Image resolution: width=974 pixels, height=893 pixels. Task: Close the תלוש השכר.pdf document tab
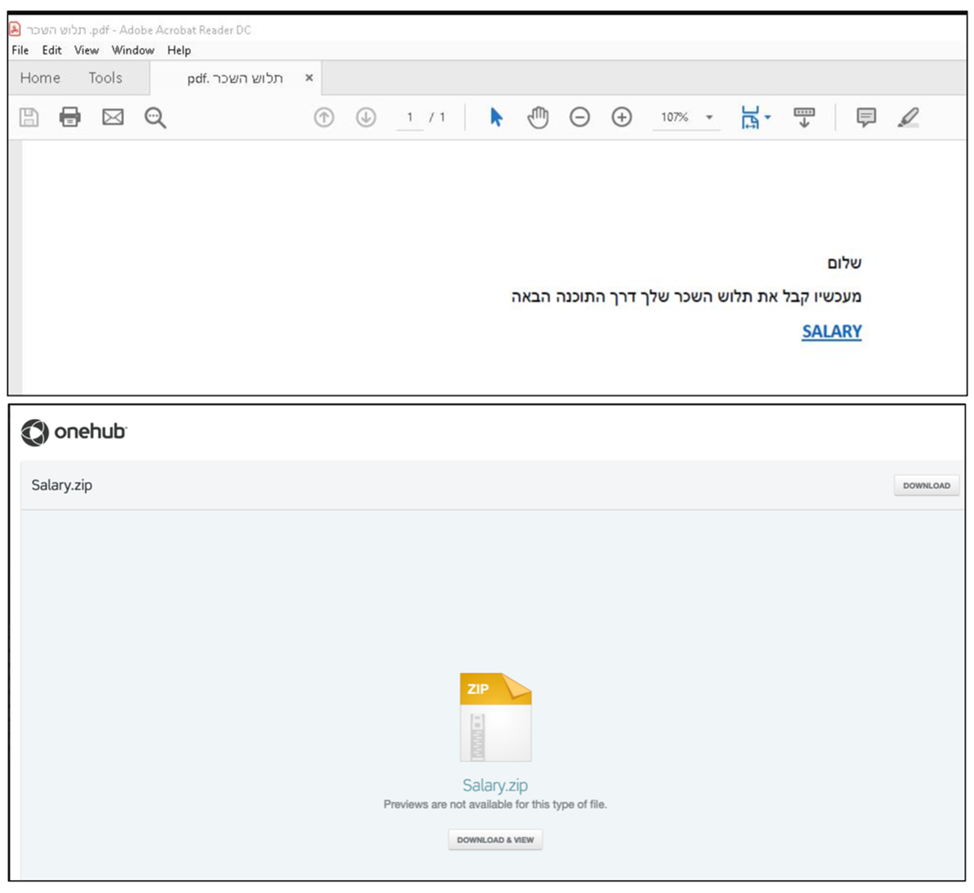pos(309,78)
